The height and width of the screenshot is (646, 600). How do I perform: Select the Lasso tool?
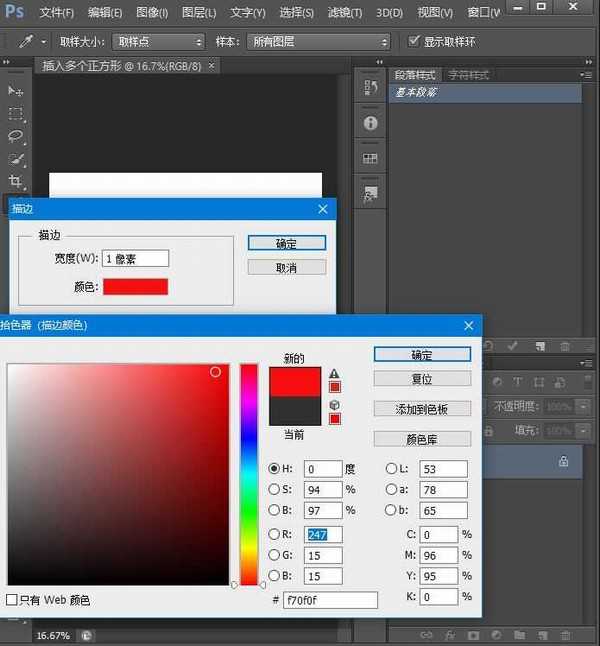(16, 137)
